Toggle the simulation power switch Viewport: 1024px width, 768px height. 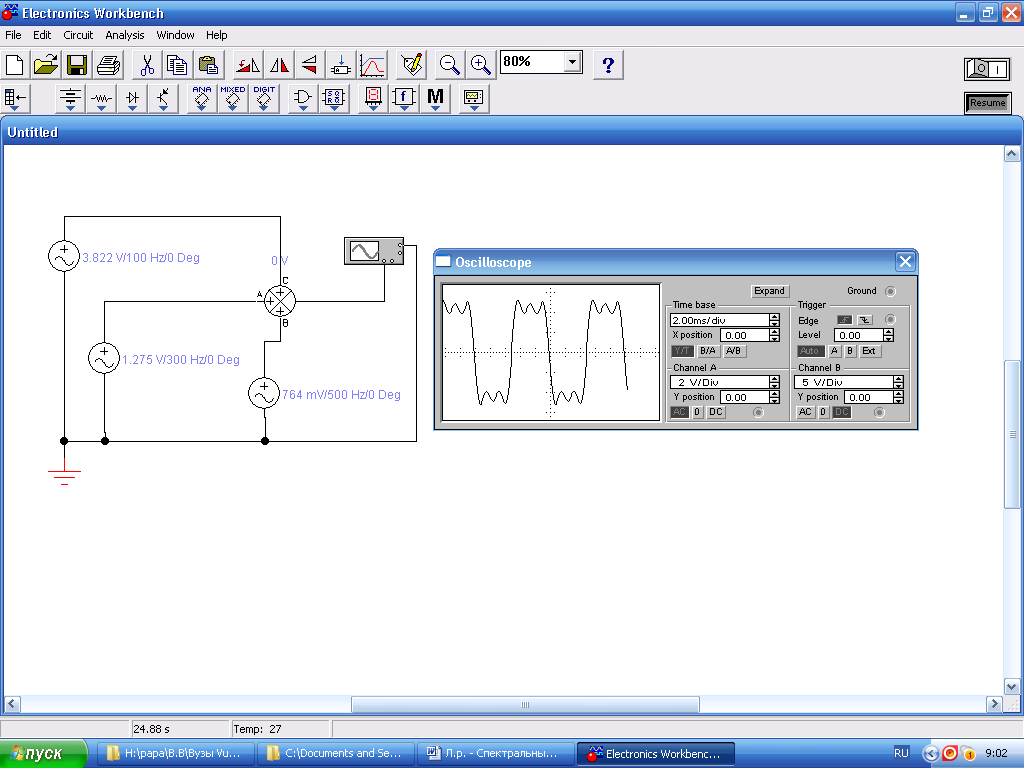(x=987, y=69)
